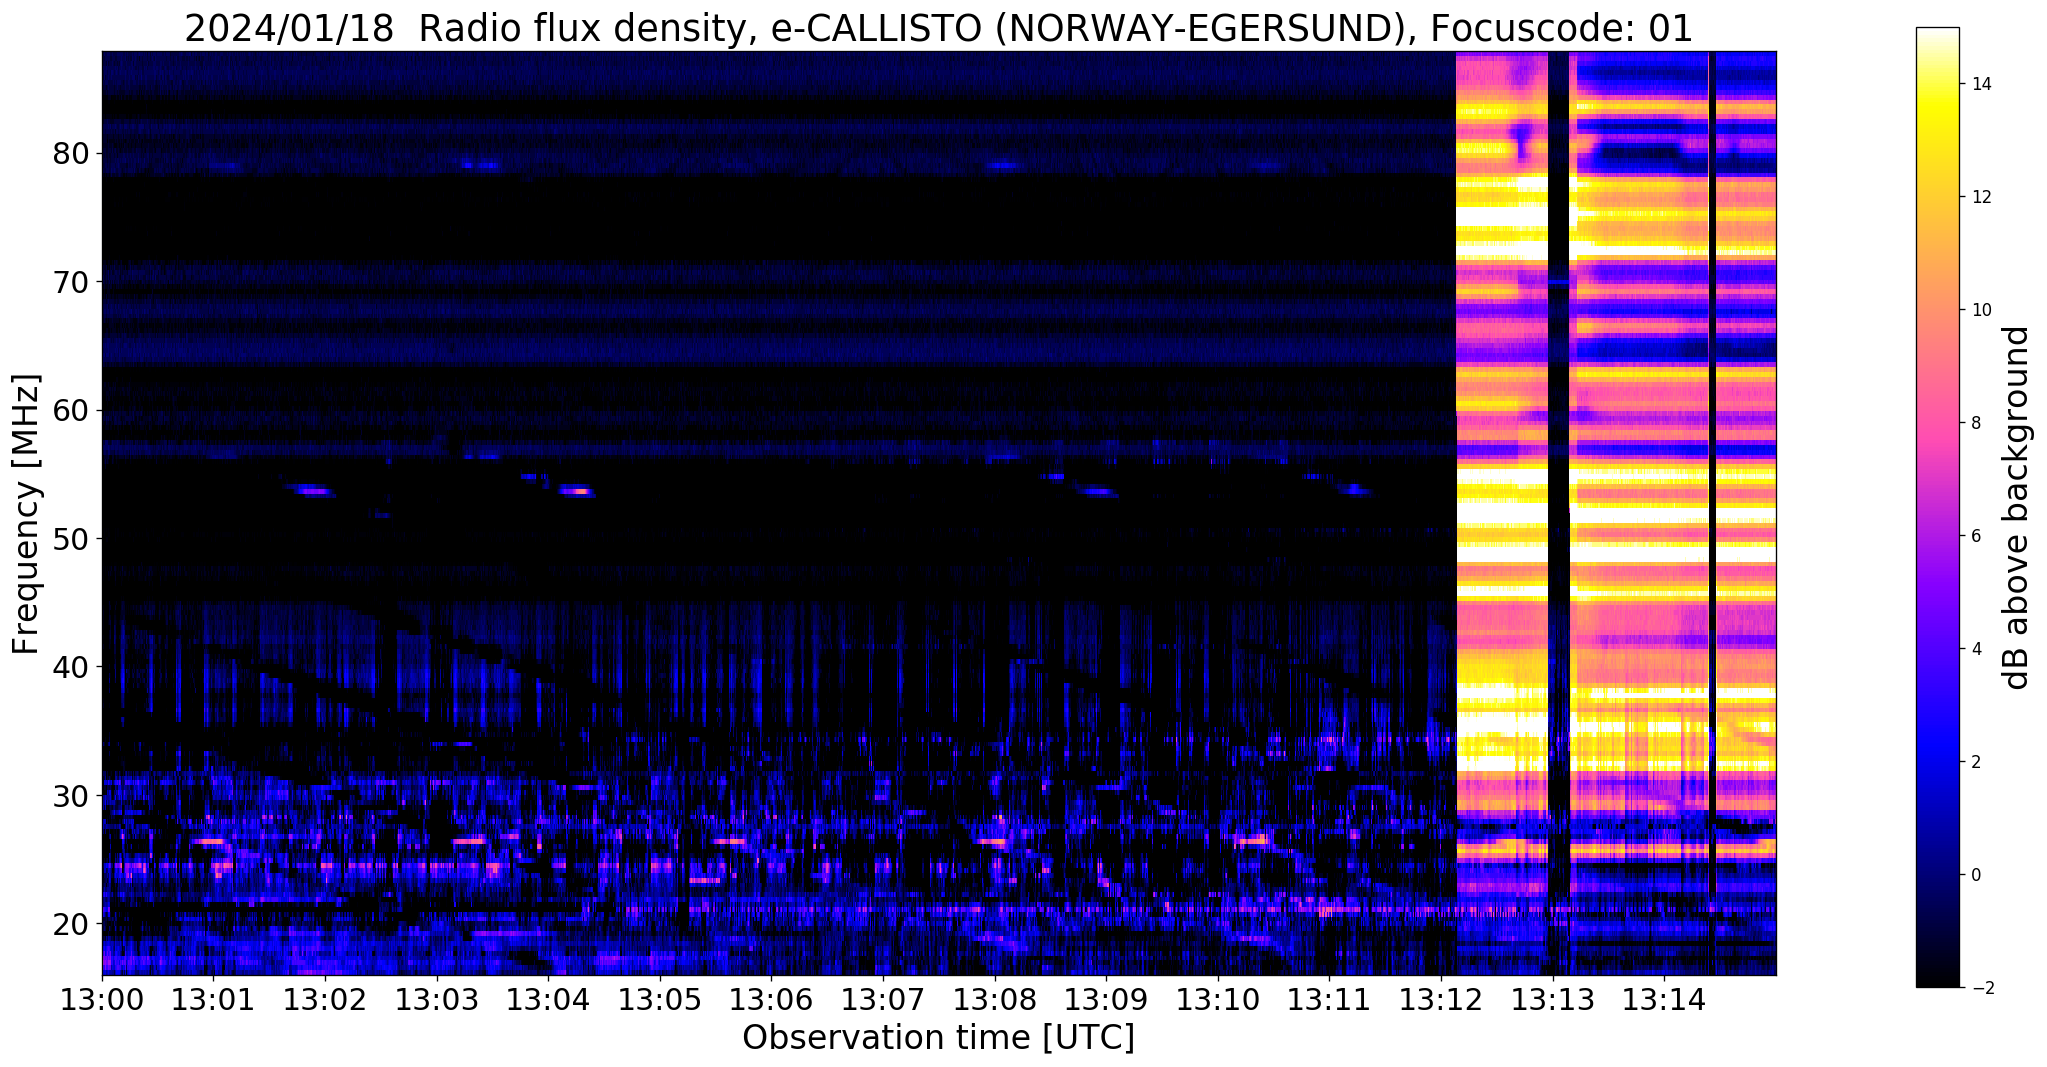This screenshot has width=2047, height=1067.
Task: Click the thin dark stripe after 13:14
Action: tap(1712, 513)
